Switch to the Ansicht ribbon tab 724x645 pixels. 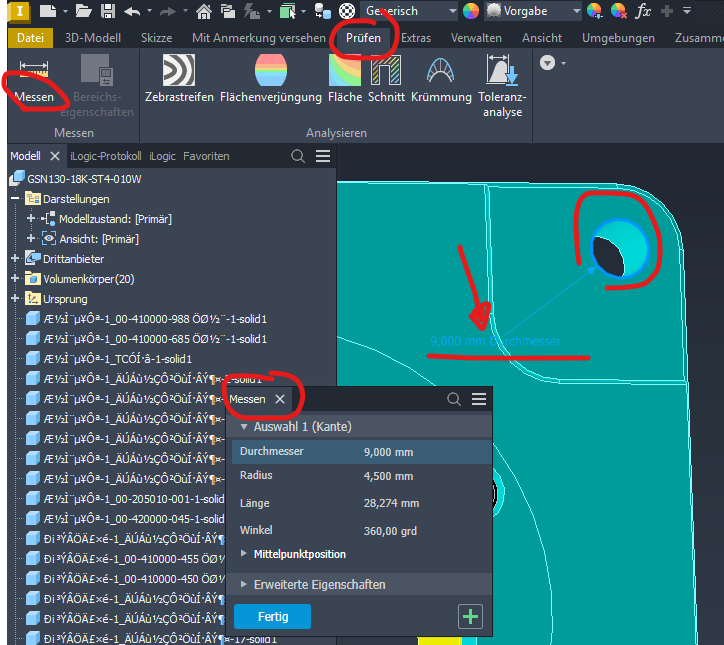click(542, 38)
